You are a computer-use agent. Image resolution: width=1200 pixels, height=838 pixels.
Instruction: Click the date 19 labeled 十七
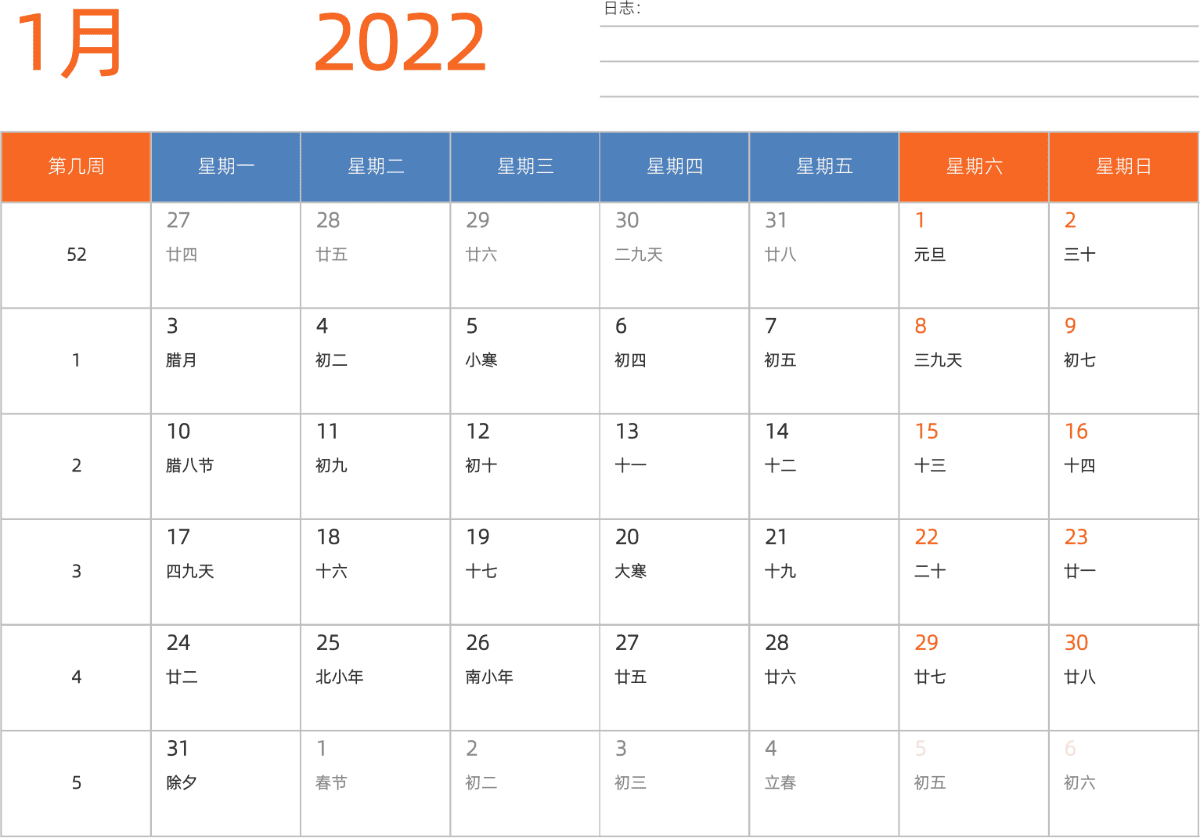[x=525, y=572]
